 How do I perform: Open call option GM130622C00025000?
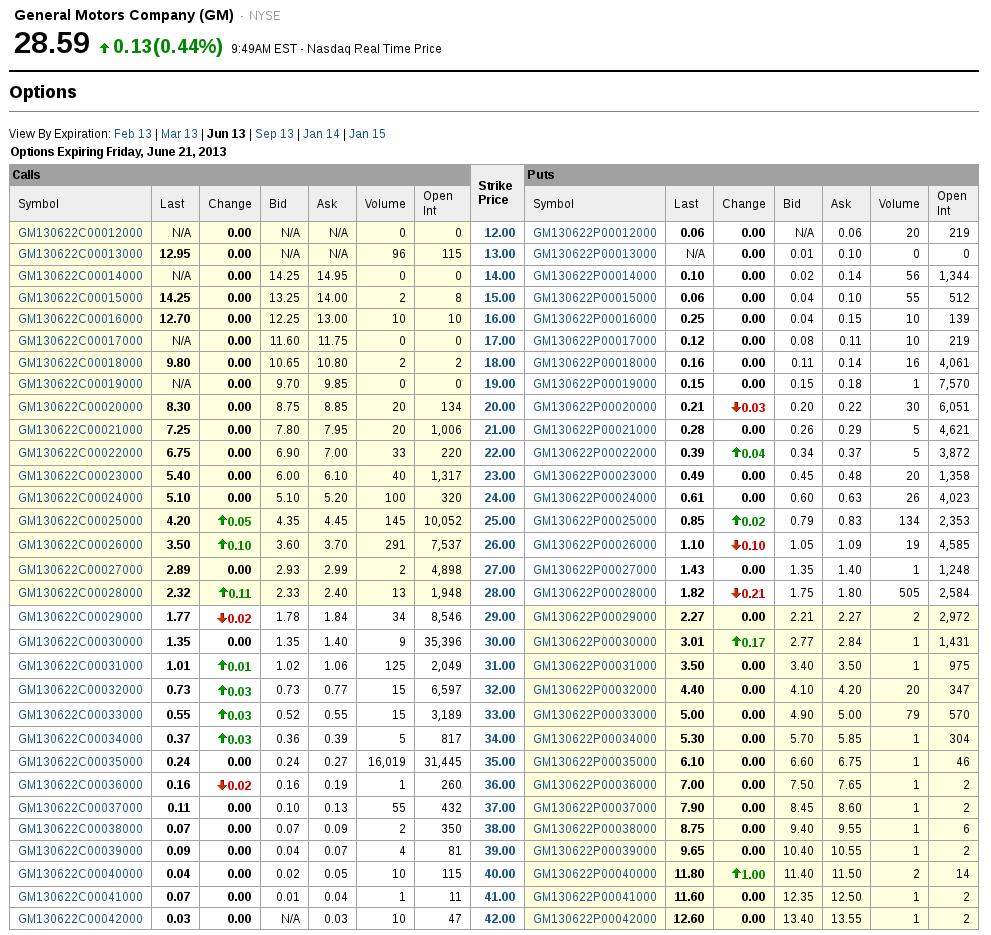80,521
